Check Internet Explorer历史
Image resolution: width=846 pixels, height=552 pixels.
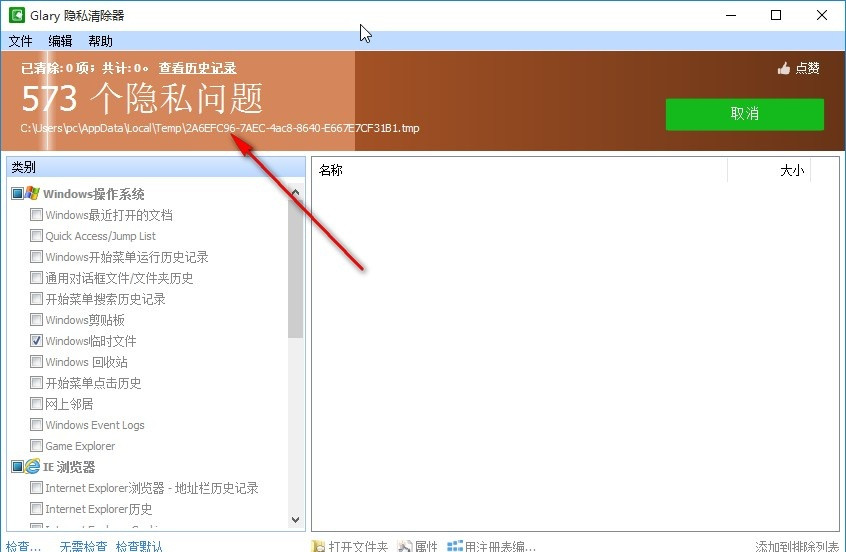pos(36,508)
